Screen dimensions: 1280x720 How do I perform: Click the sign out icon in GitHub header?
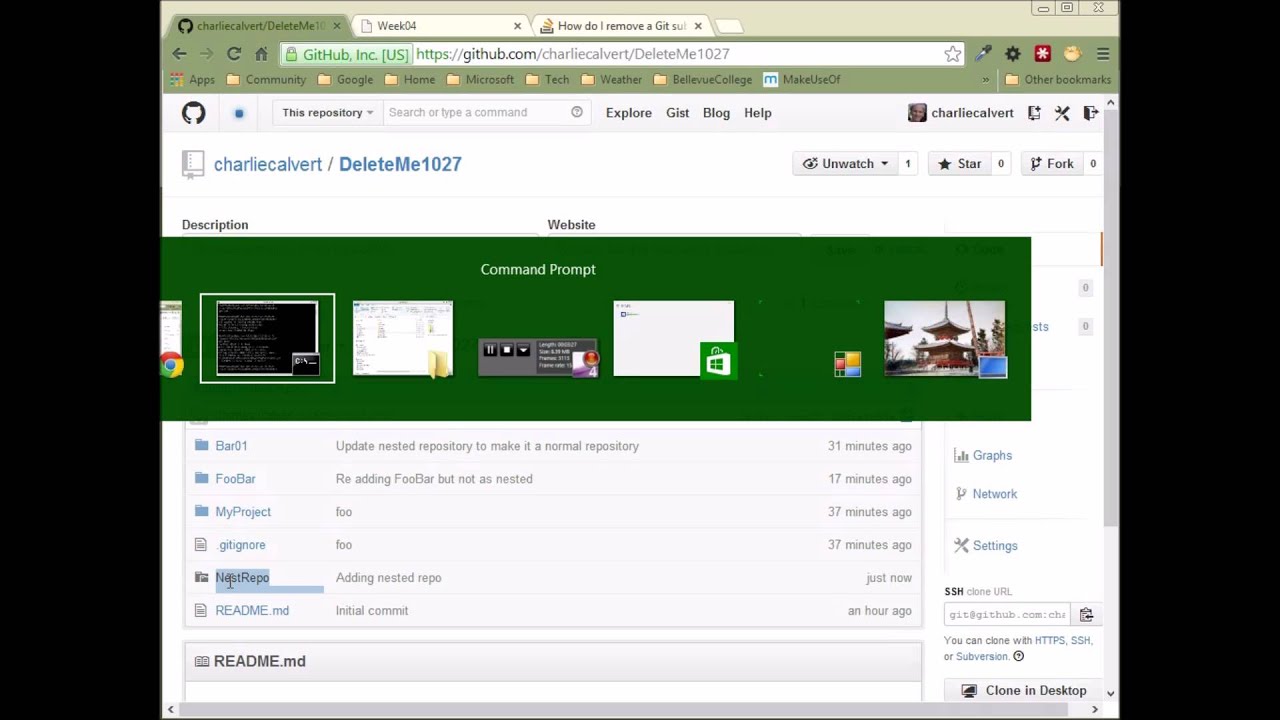(1090, 113)
